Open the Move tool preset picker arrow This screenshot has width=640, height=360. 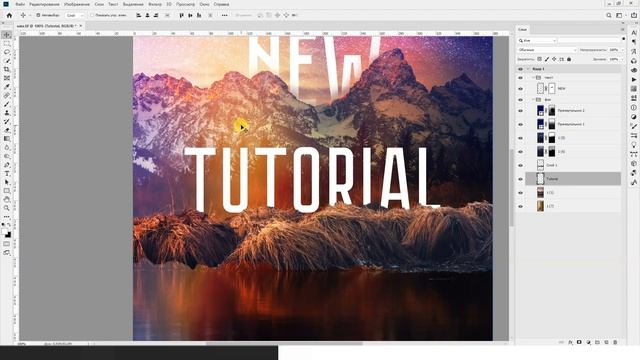tap(30, 16)
